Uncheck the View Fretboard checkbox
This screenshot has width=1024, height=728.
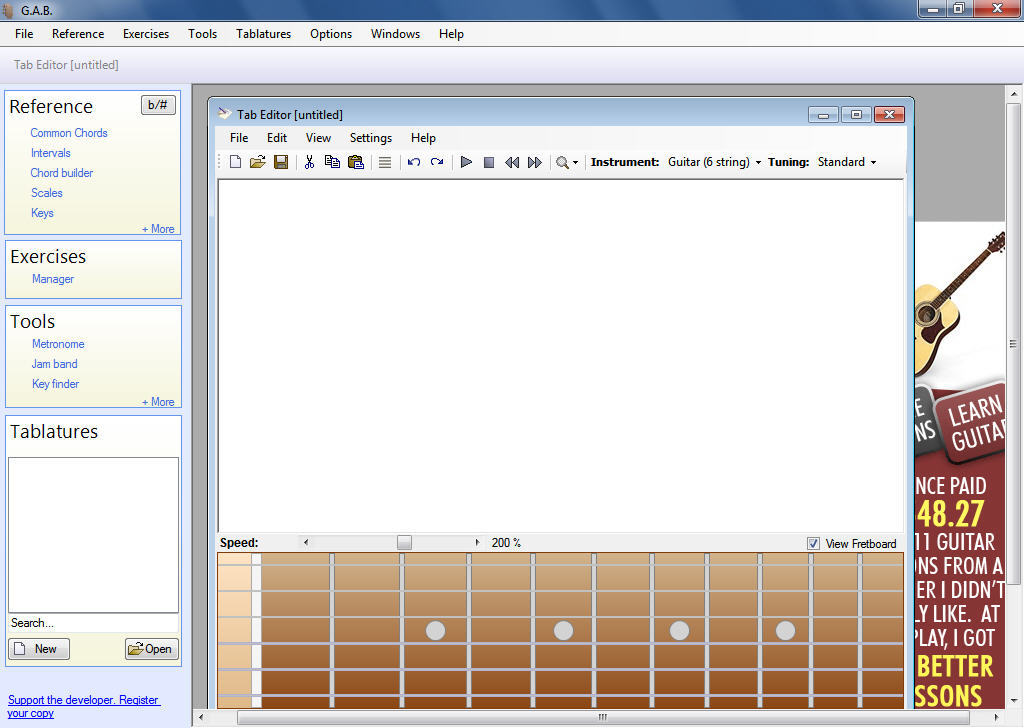click(x=813, y=543)
